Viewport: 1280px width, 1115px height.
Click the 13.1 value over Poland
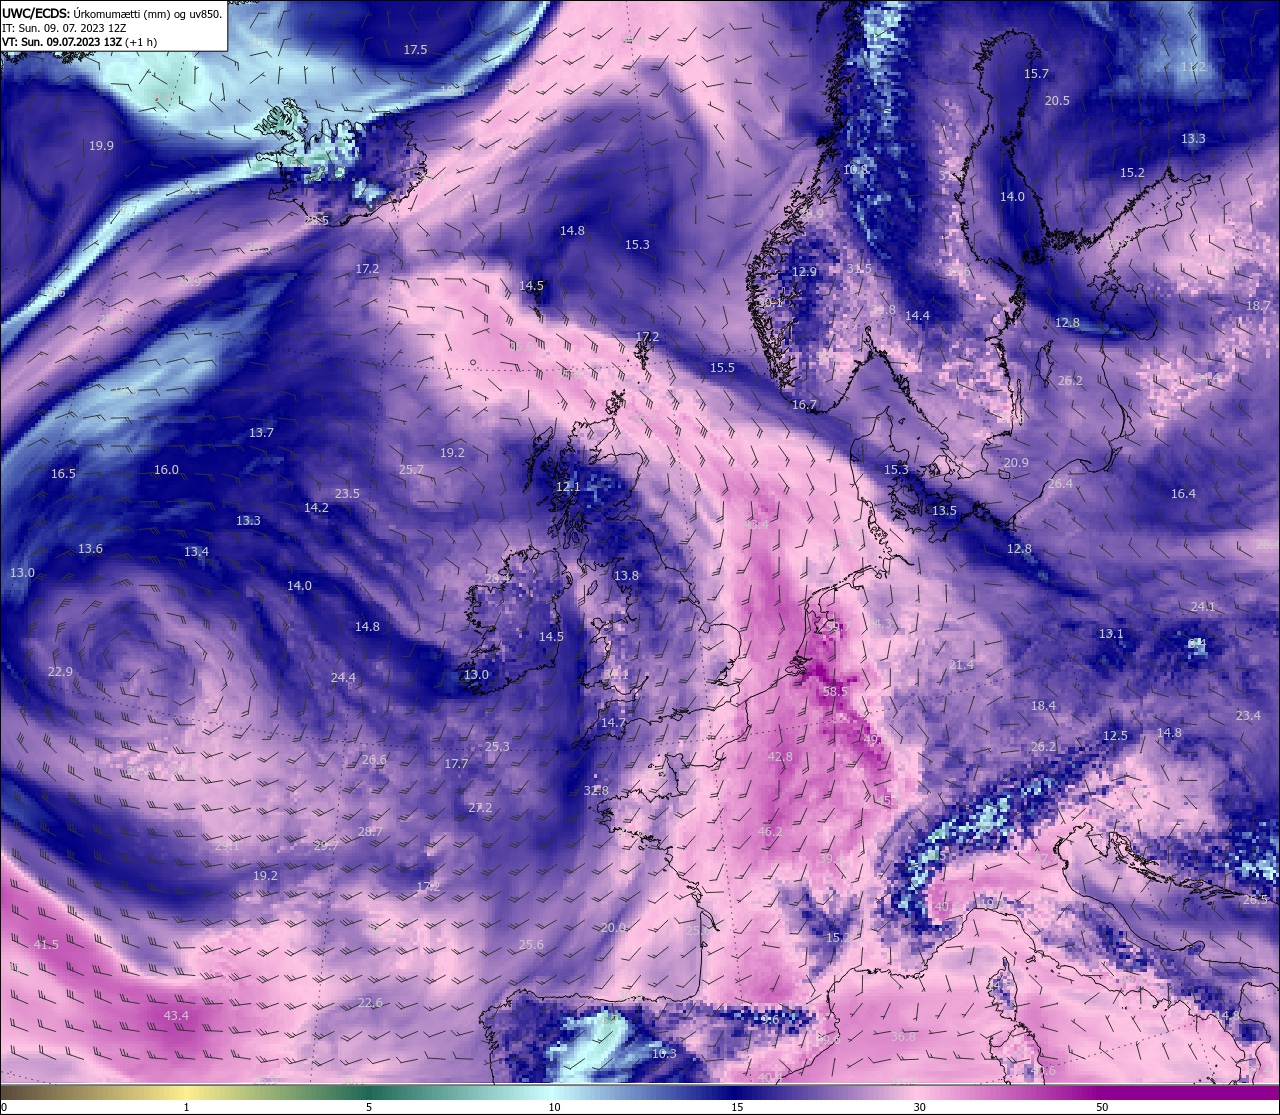coord(1111,634)
